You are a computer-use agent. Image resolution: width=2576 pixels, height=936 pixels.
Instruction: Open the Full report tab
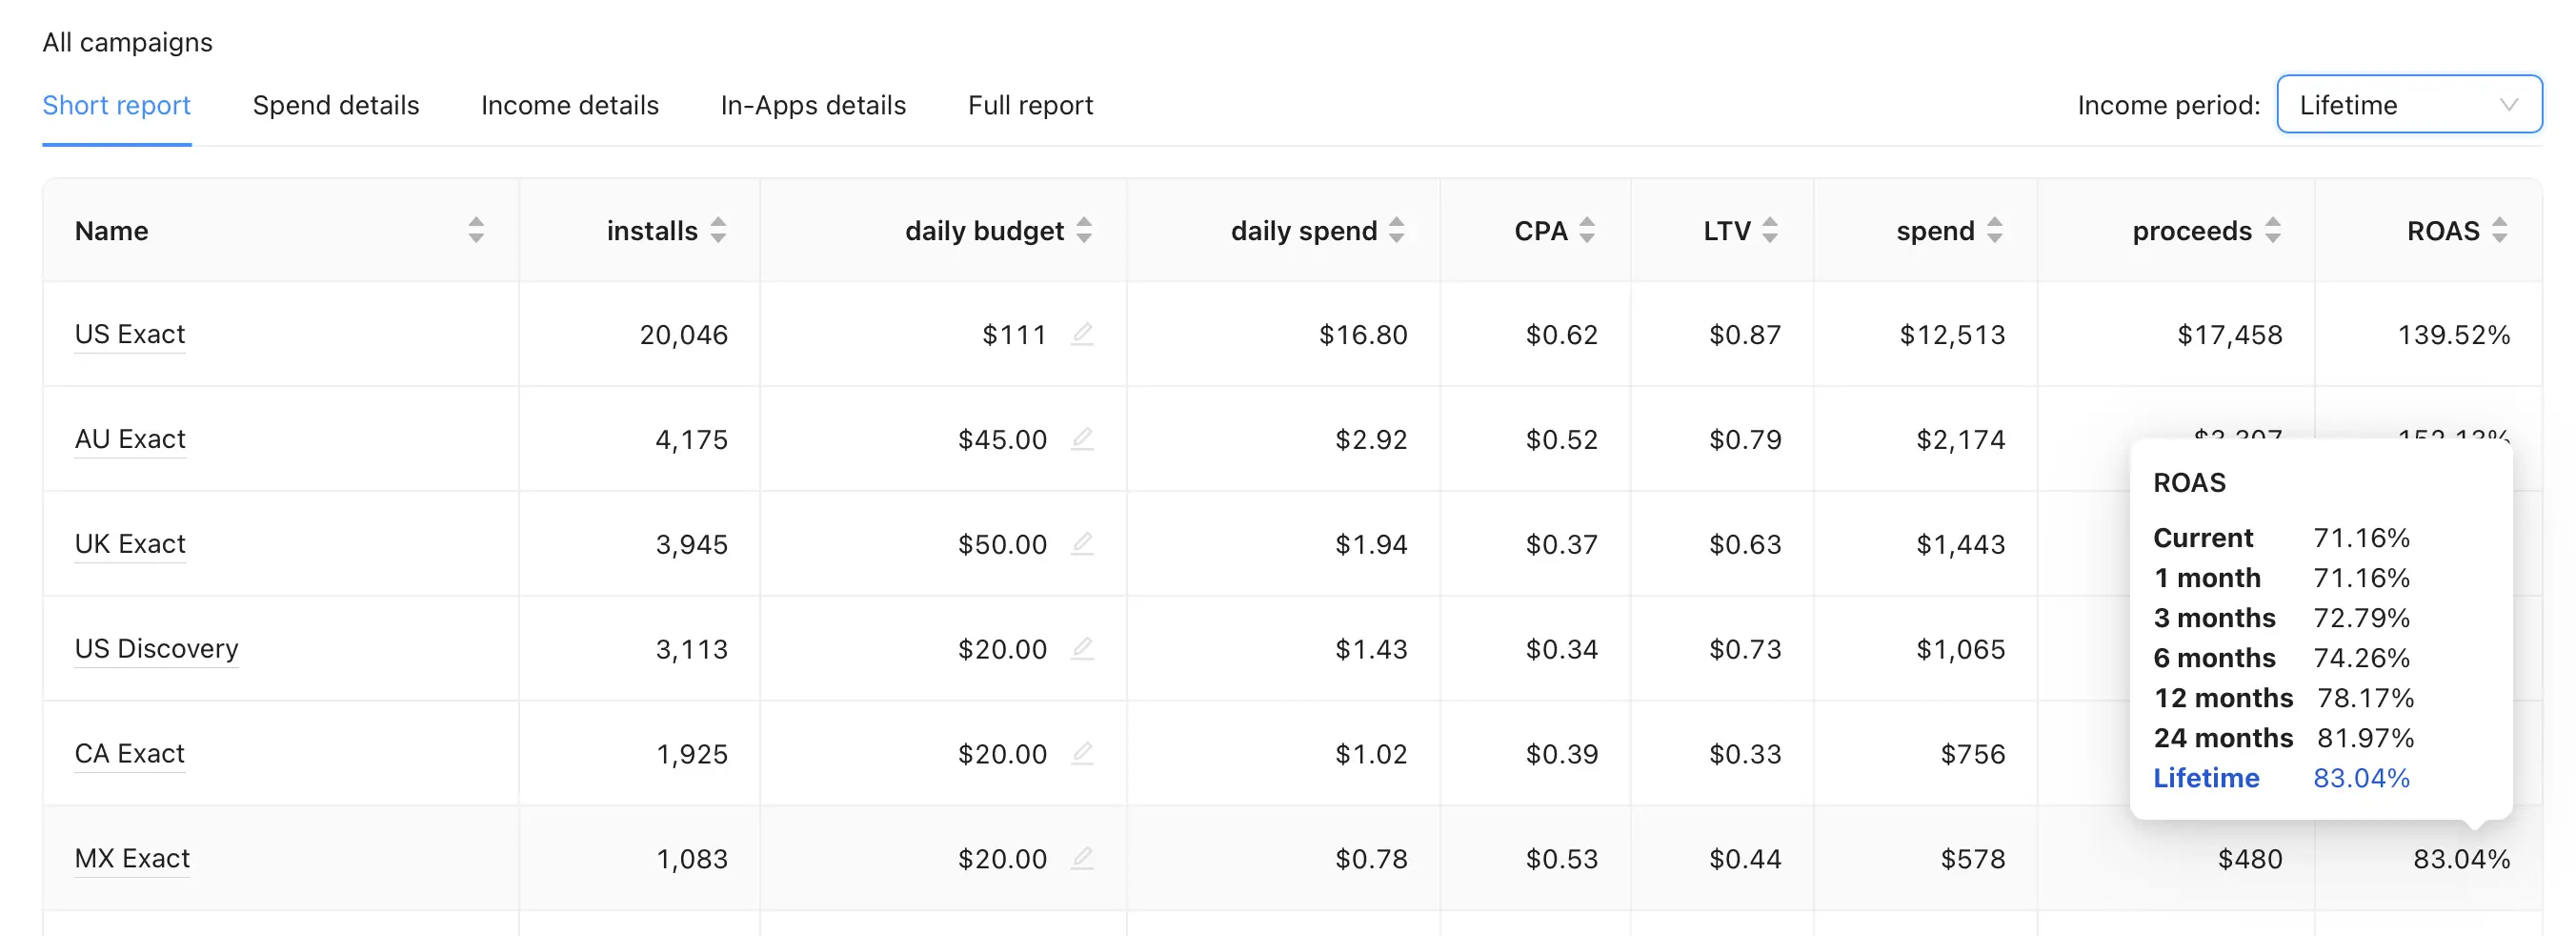1030,105
